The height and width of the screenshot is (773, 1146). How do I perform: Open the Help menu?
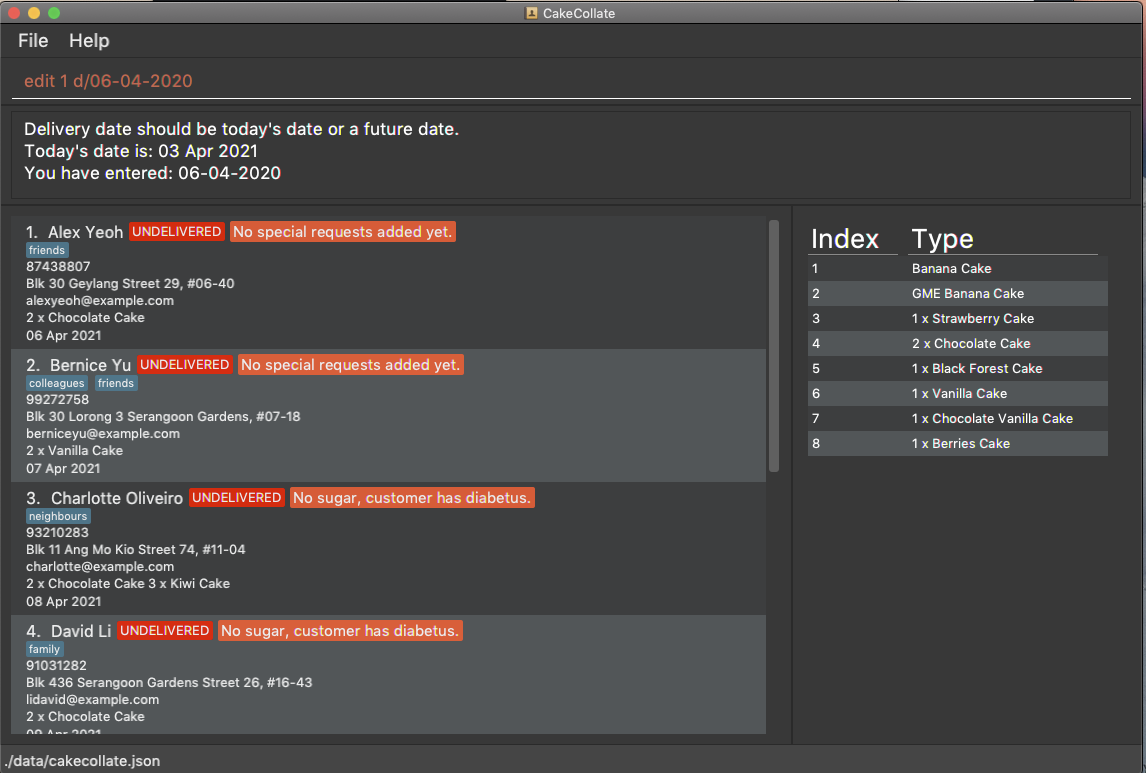coord(89,41)
